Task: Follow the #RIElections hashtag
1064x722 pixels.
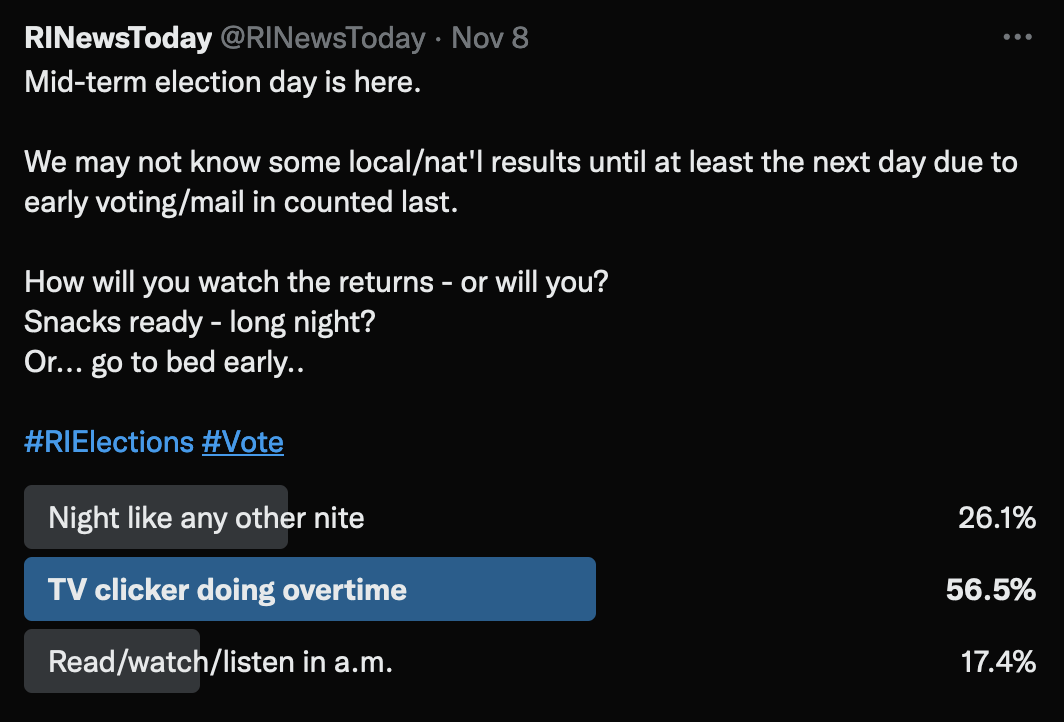Action: [109, 442]
